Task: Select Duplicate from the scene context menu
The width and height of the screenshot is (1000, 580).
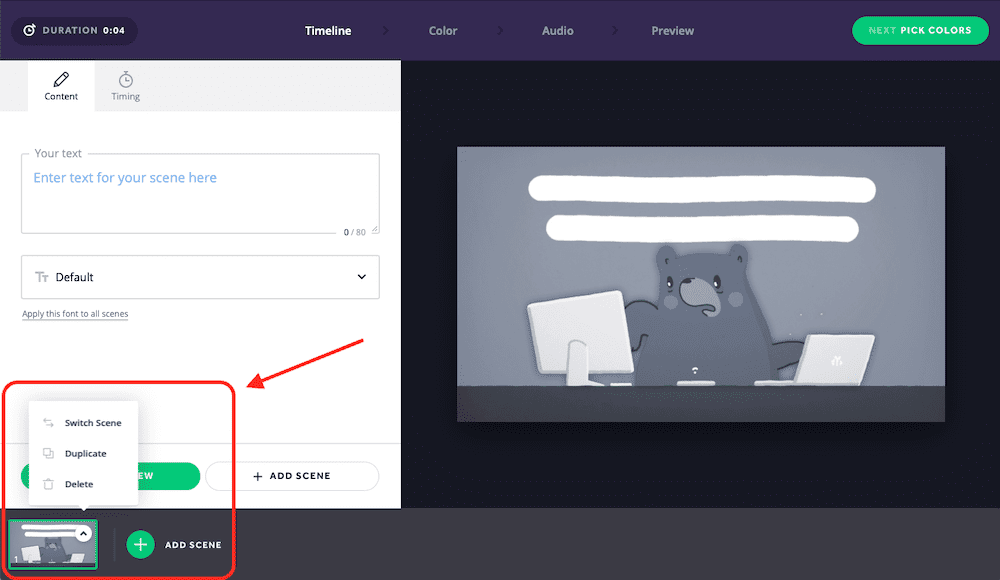Action: click(85, 453)
